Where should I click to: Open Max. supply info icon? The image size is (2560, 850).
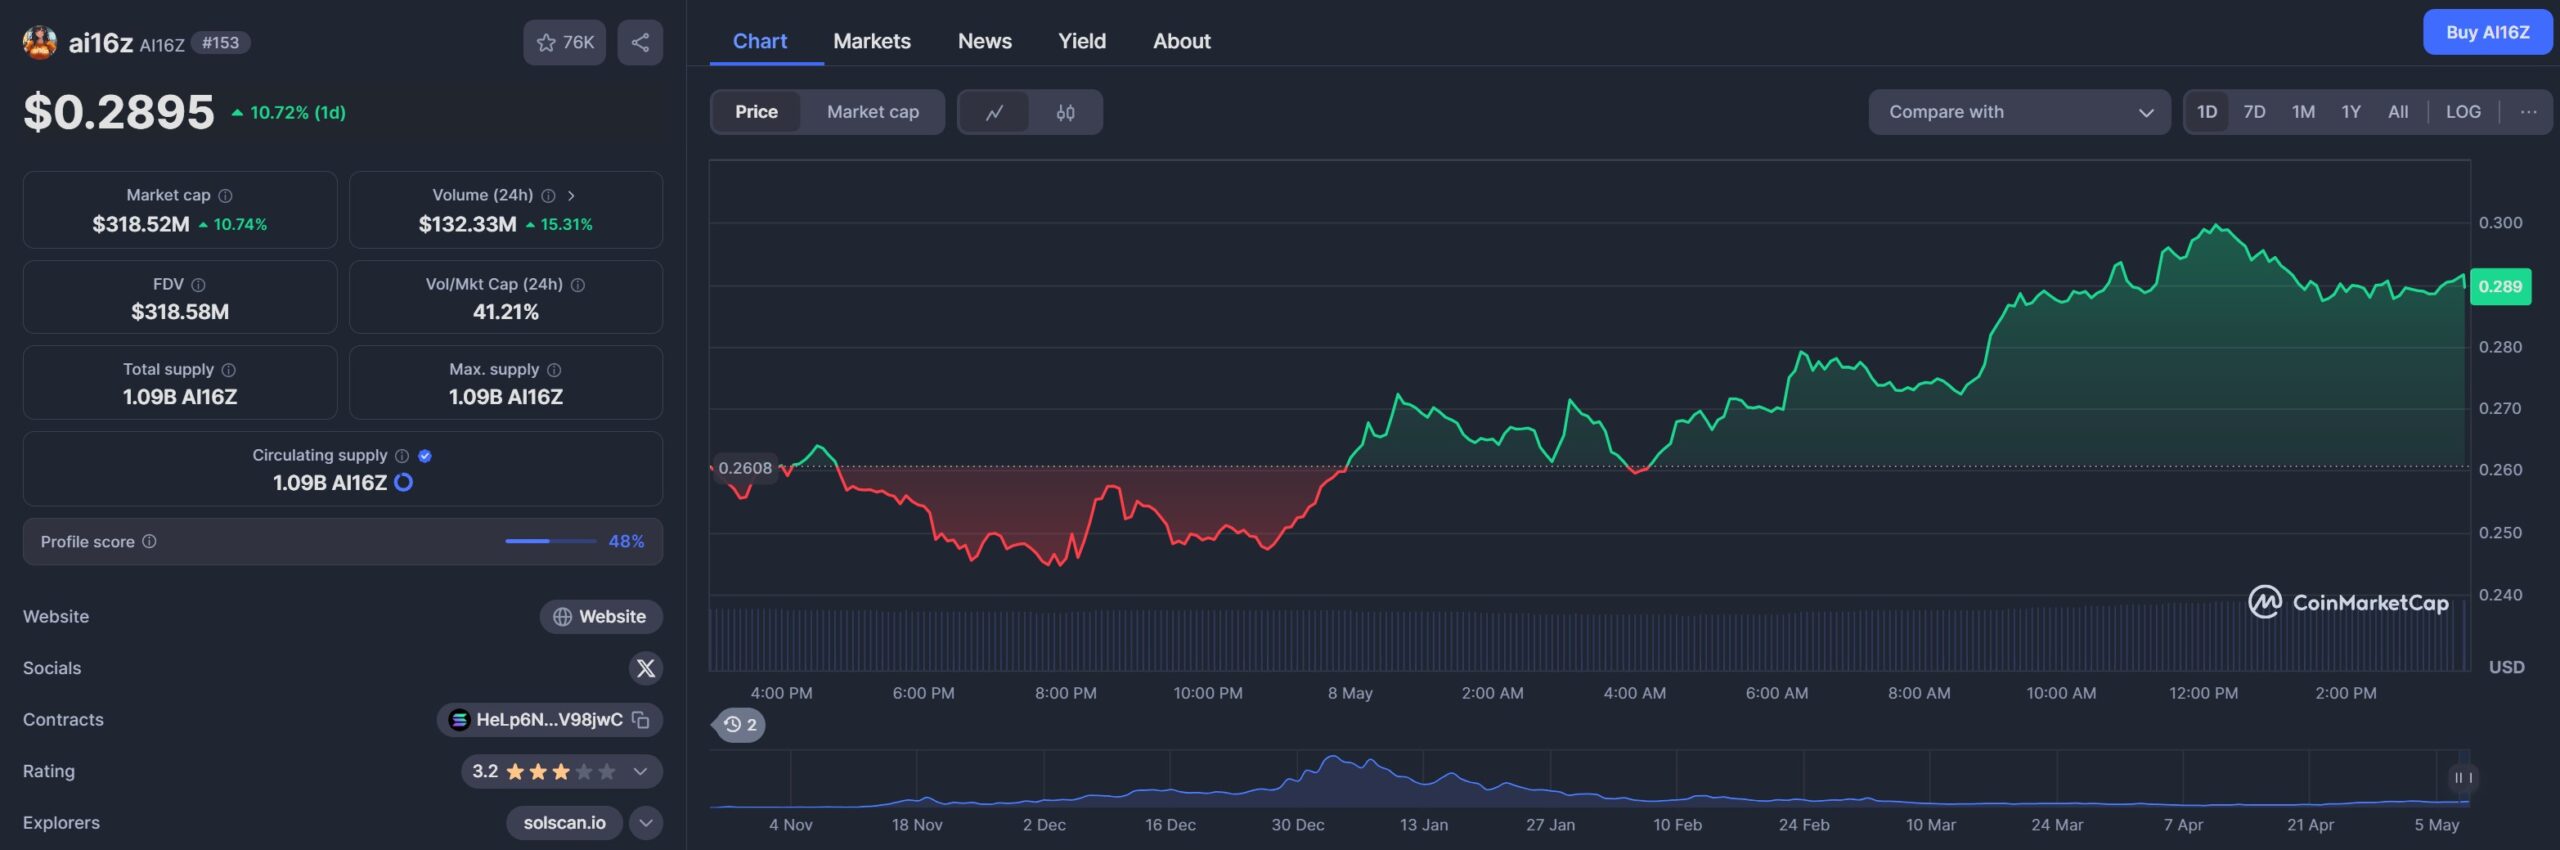point(554,370)
